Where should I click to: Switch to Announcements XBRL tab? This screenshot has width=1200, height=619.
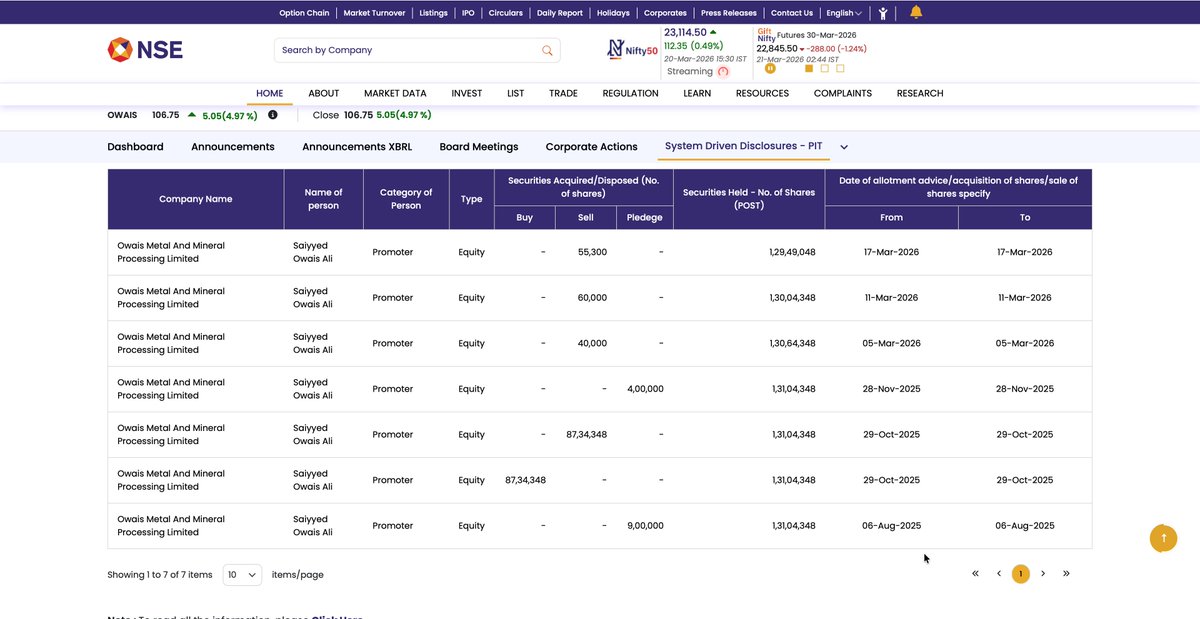point(357,147)
